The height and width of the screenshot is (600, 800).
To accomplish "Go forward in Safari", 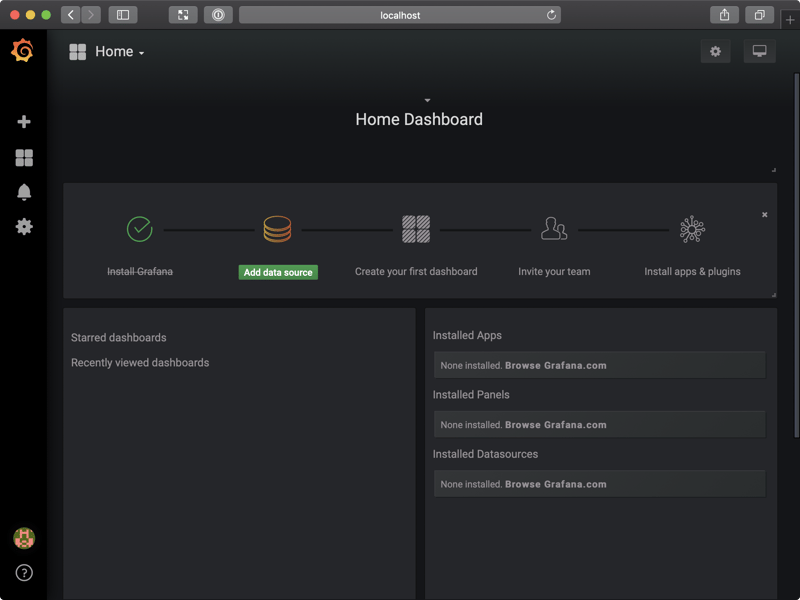I will click(x=91, y=15).
